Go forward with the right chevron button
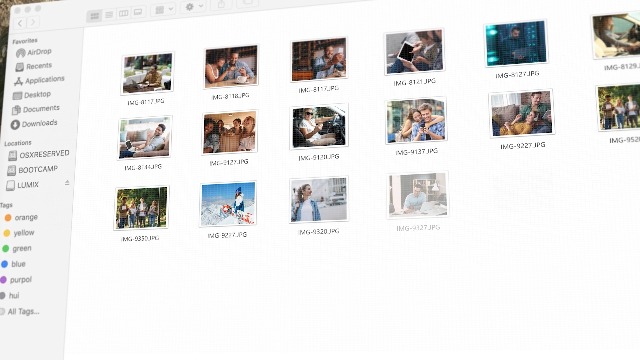This screenshot has height=360, width=640. [x=33, y=22]
